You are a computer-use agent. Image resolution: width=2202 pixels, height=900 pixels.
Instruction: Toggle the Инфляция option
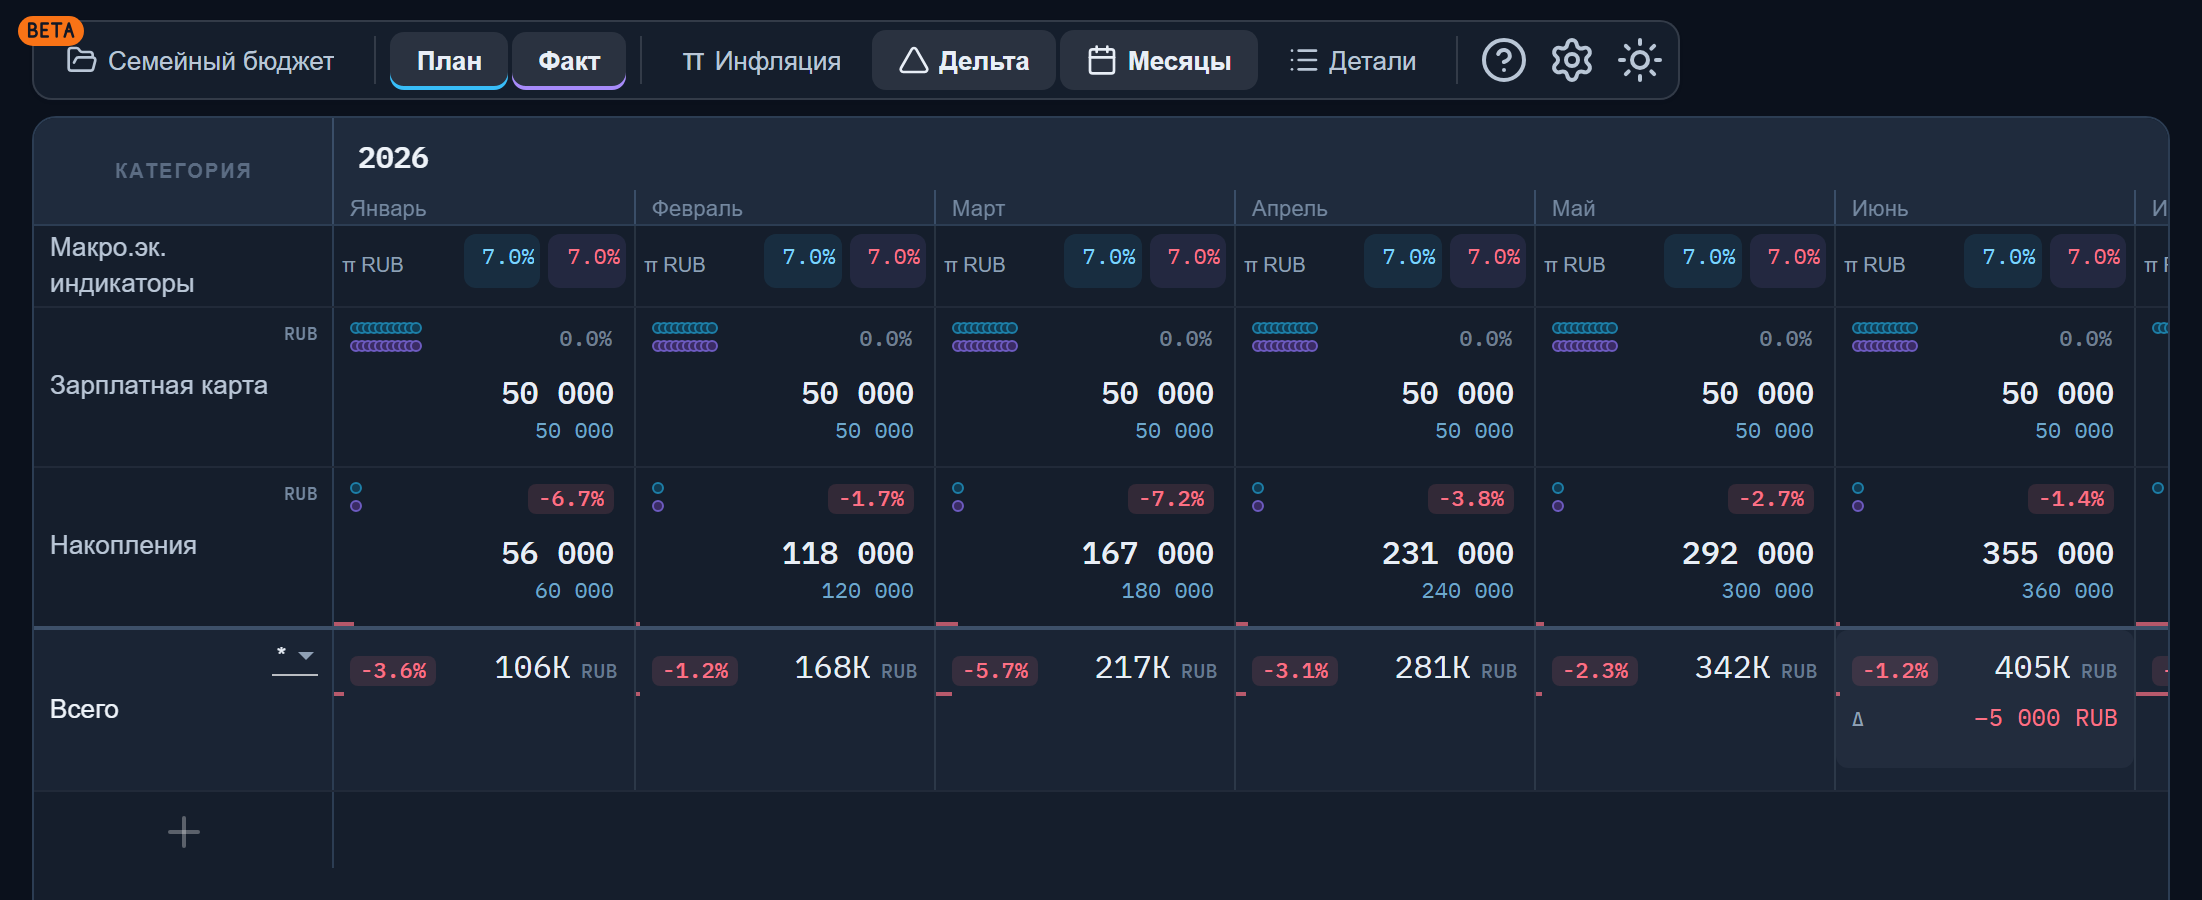click(761, 61)
